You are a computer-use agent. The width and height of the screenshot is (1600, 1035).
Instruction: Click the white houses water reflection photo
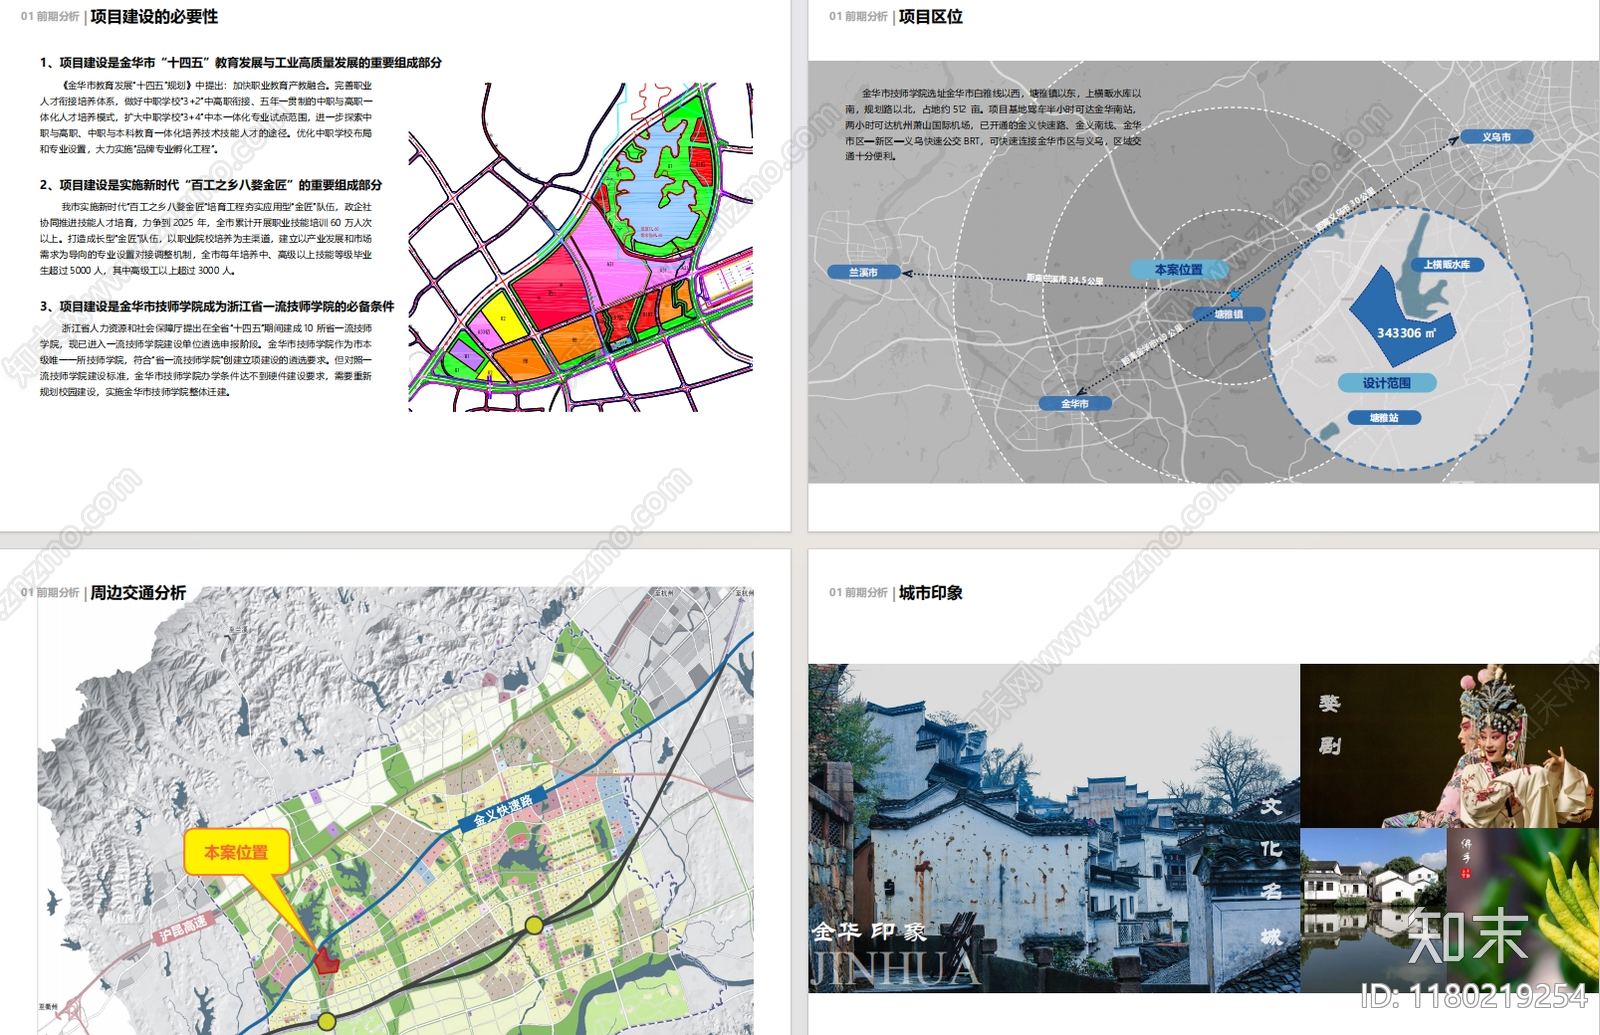tap(1374, 910)
